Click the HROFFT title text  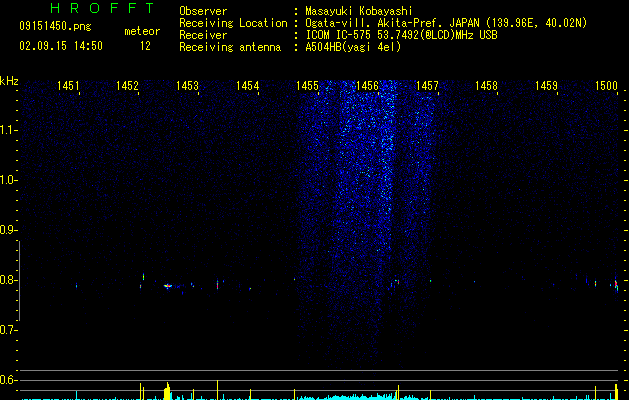[102, 8]
